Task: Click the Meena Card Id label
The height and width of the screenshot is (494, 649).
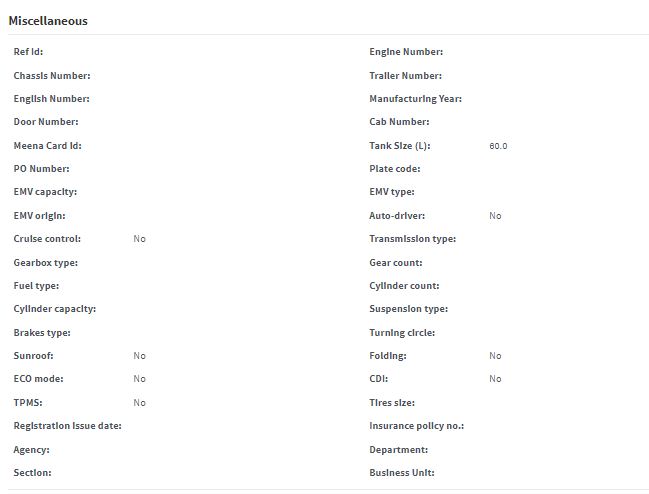Action: 48,146
